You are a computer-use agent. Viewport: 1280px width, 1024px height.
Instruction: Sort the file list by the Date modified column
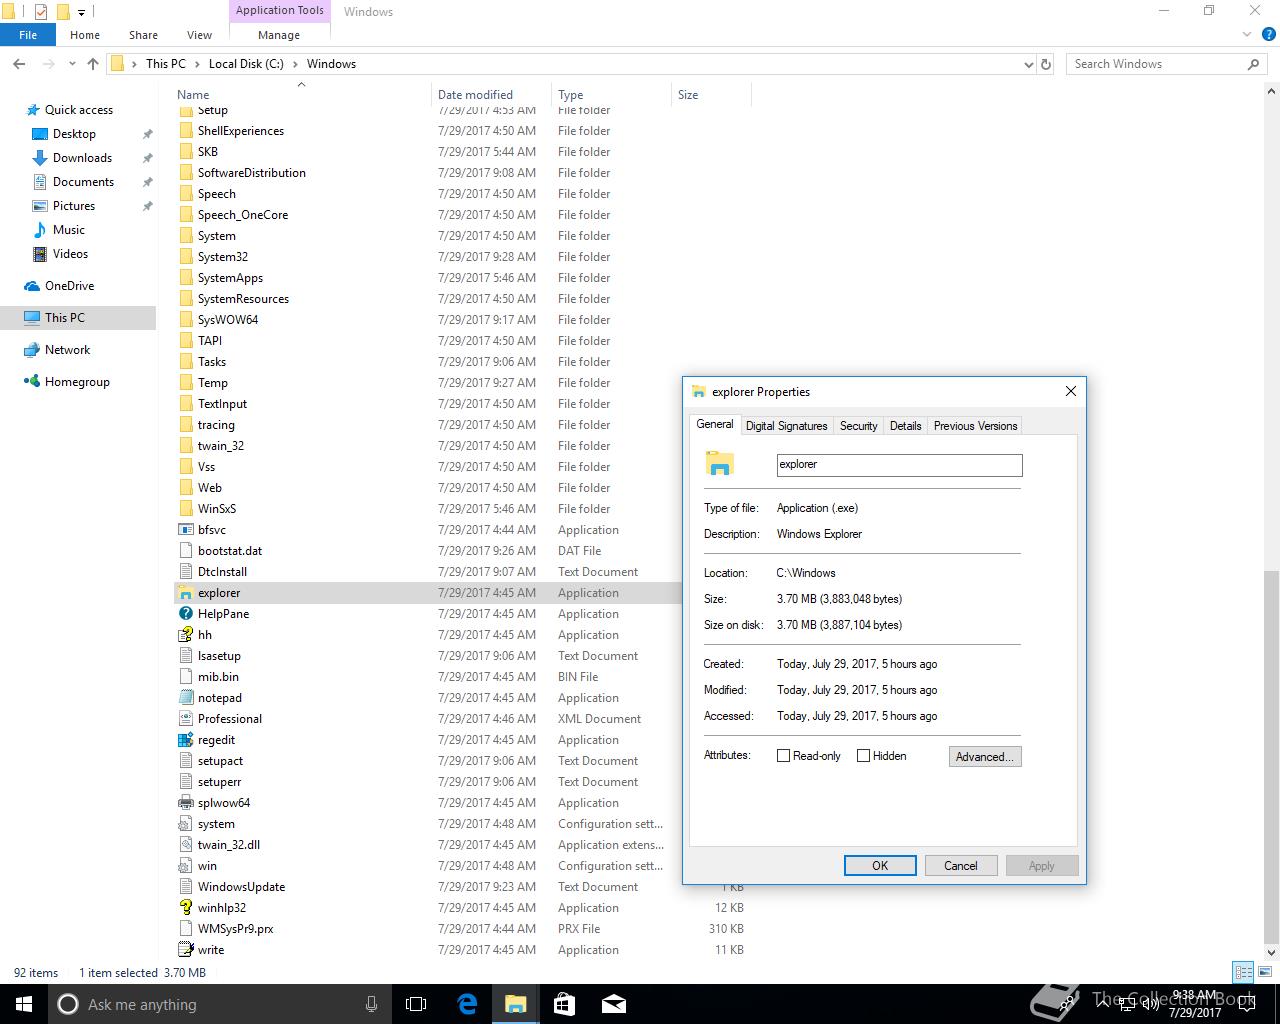(491, 95)
